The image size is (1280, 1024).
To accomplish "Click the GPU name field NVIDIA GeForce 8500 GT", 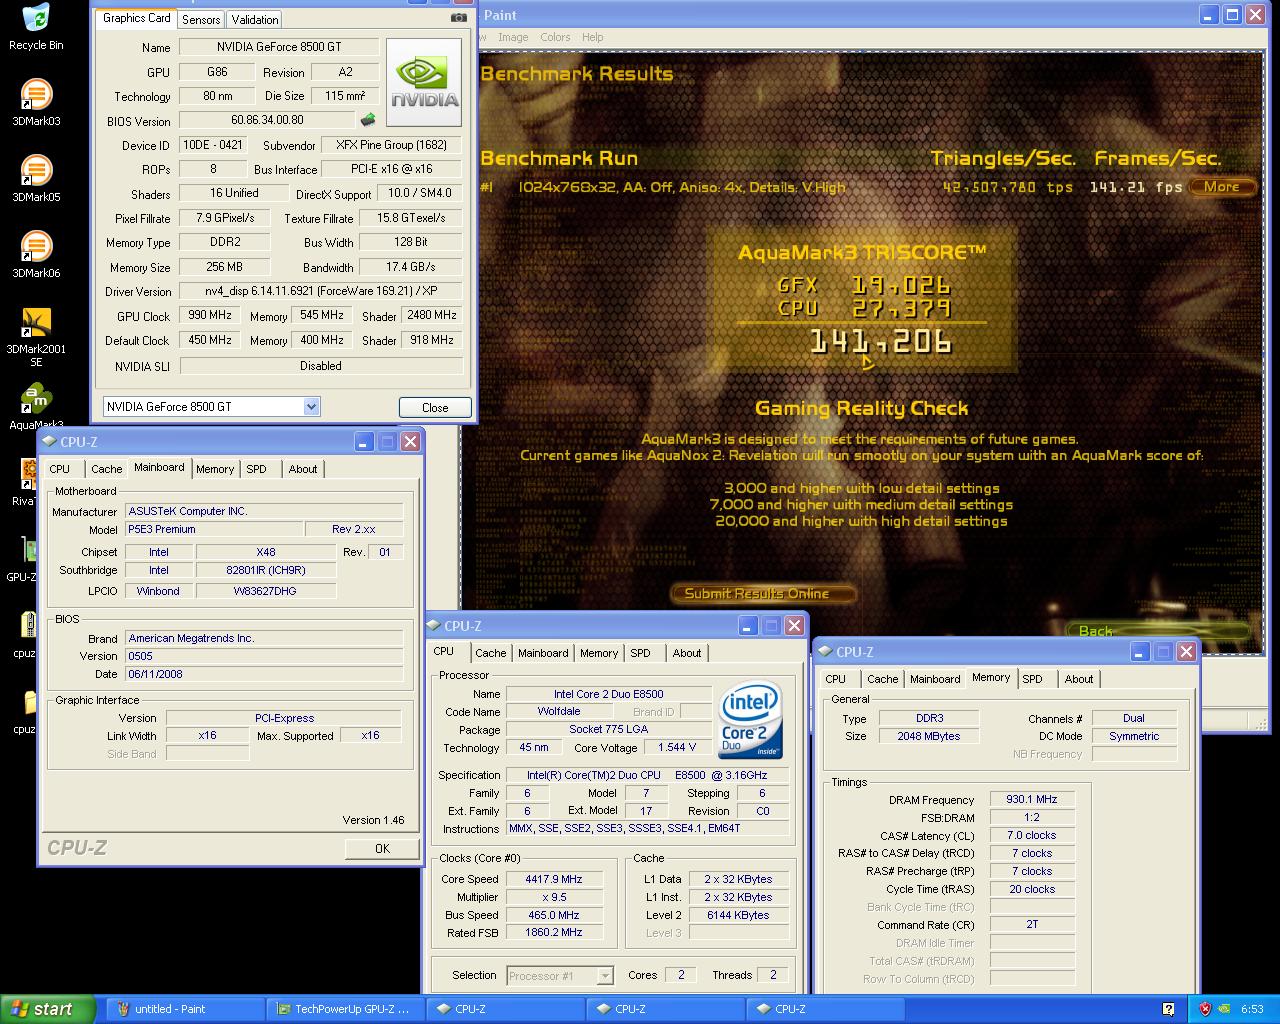I will pyautogui.click(x=278, y=47).
